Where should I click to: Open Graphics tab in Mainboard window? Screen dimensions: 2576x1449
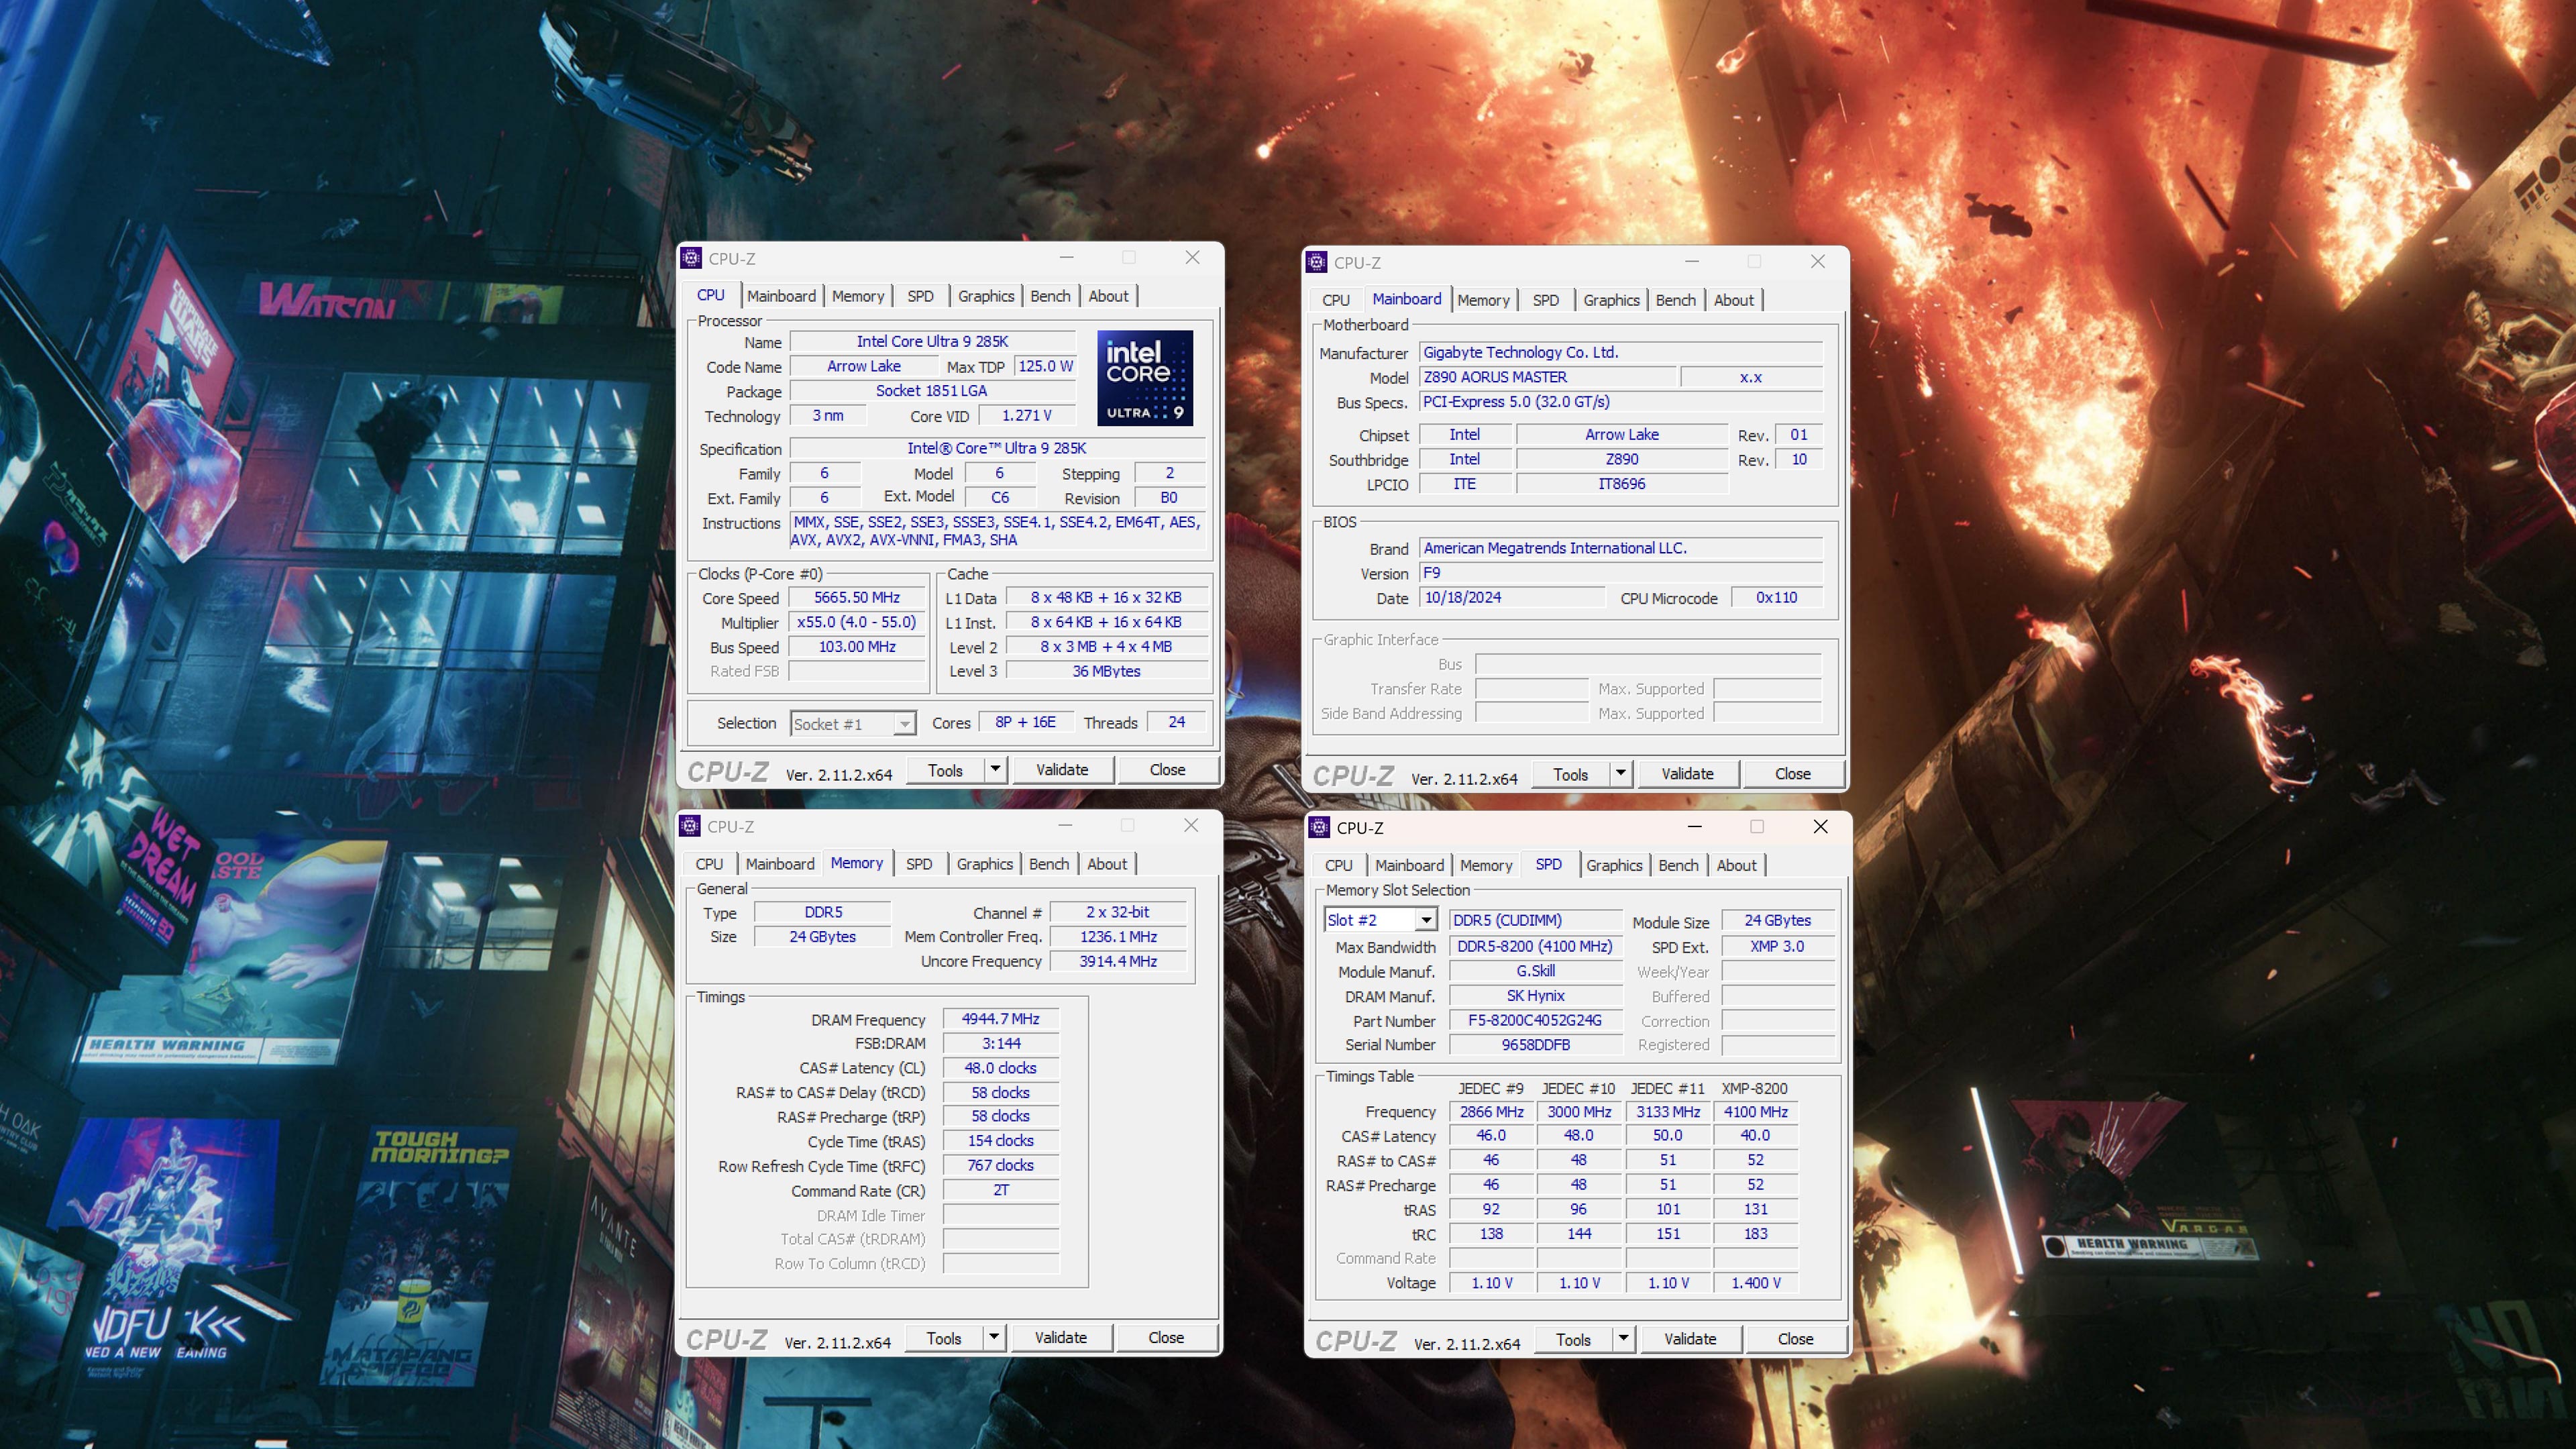[1611, 300]
